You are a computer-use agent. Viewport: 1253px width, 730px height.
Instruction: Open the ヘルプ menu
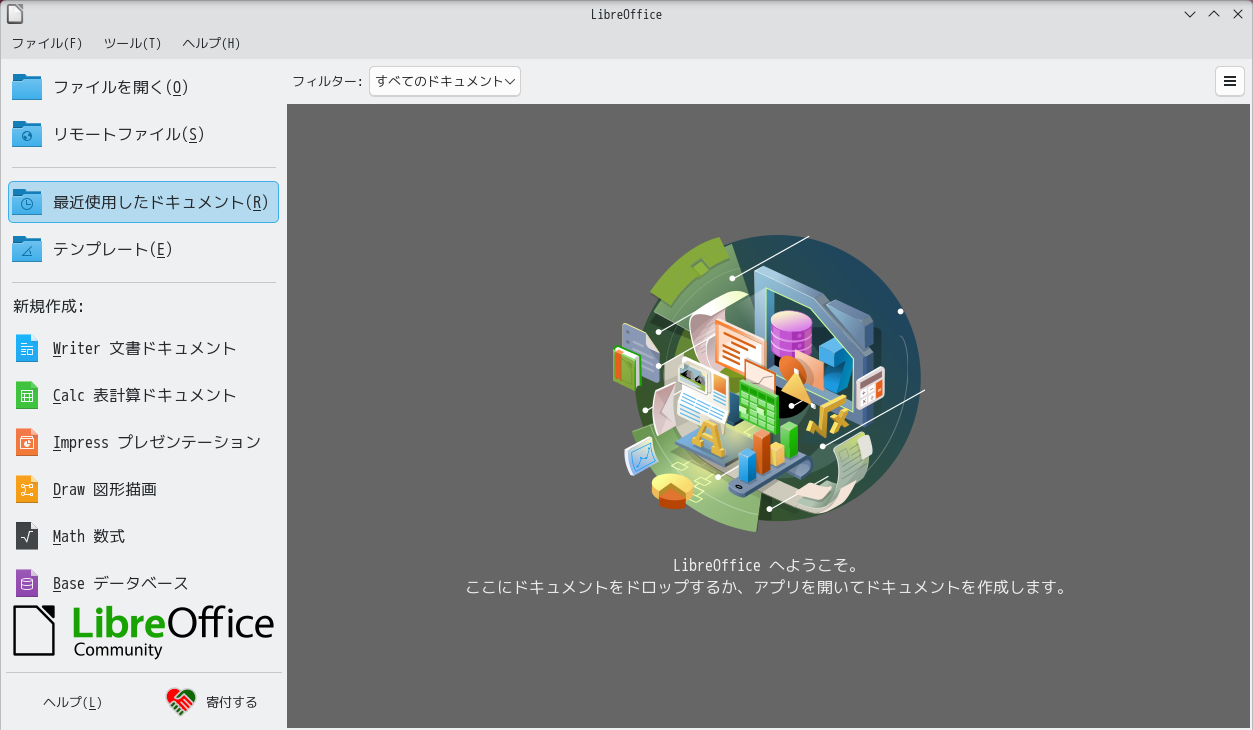pyautogui.click(x=209, y=43)
